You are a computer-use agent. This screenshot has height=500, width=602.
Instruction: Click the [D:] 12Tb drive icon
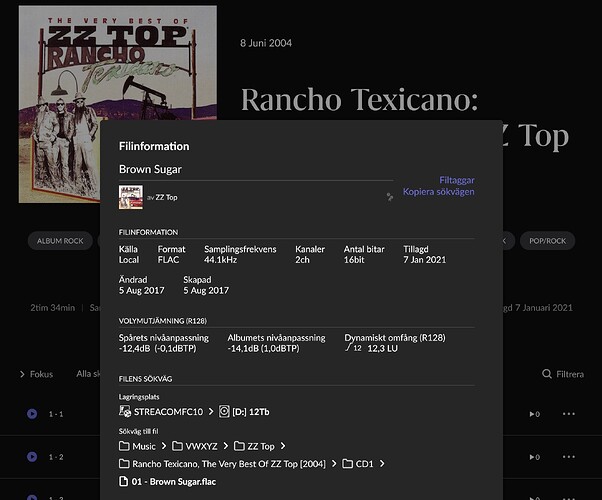224,411
